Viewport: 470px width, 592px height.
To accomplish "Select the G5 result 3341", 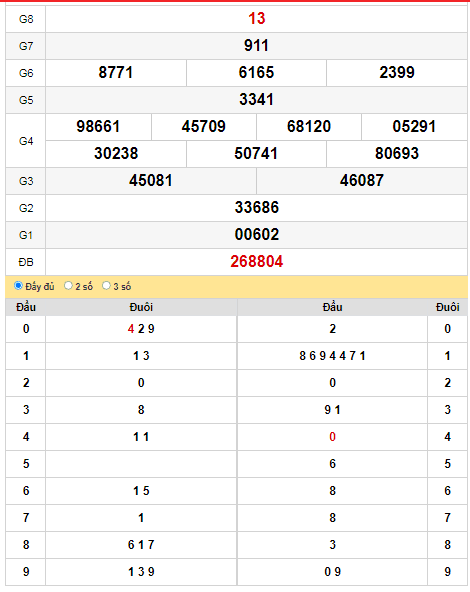I will (256, 100).
